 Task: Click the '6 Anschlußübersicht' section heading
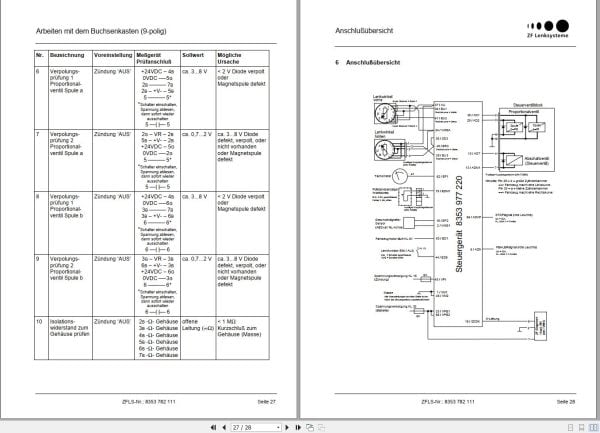pyautogui.click(x=368, y=62)
